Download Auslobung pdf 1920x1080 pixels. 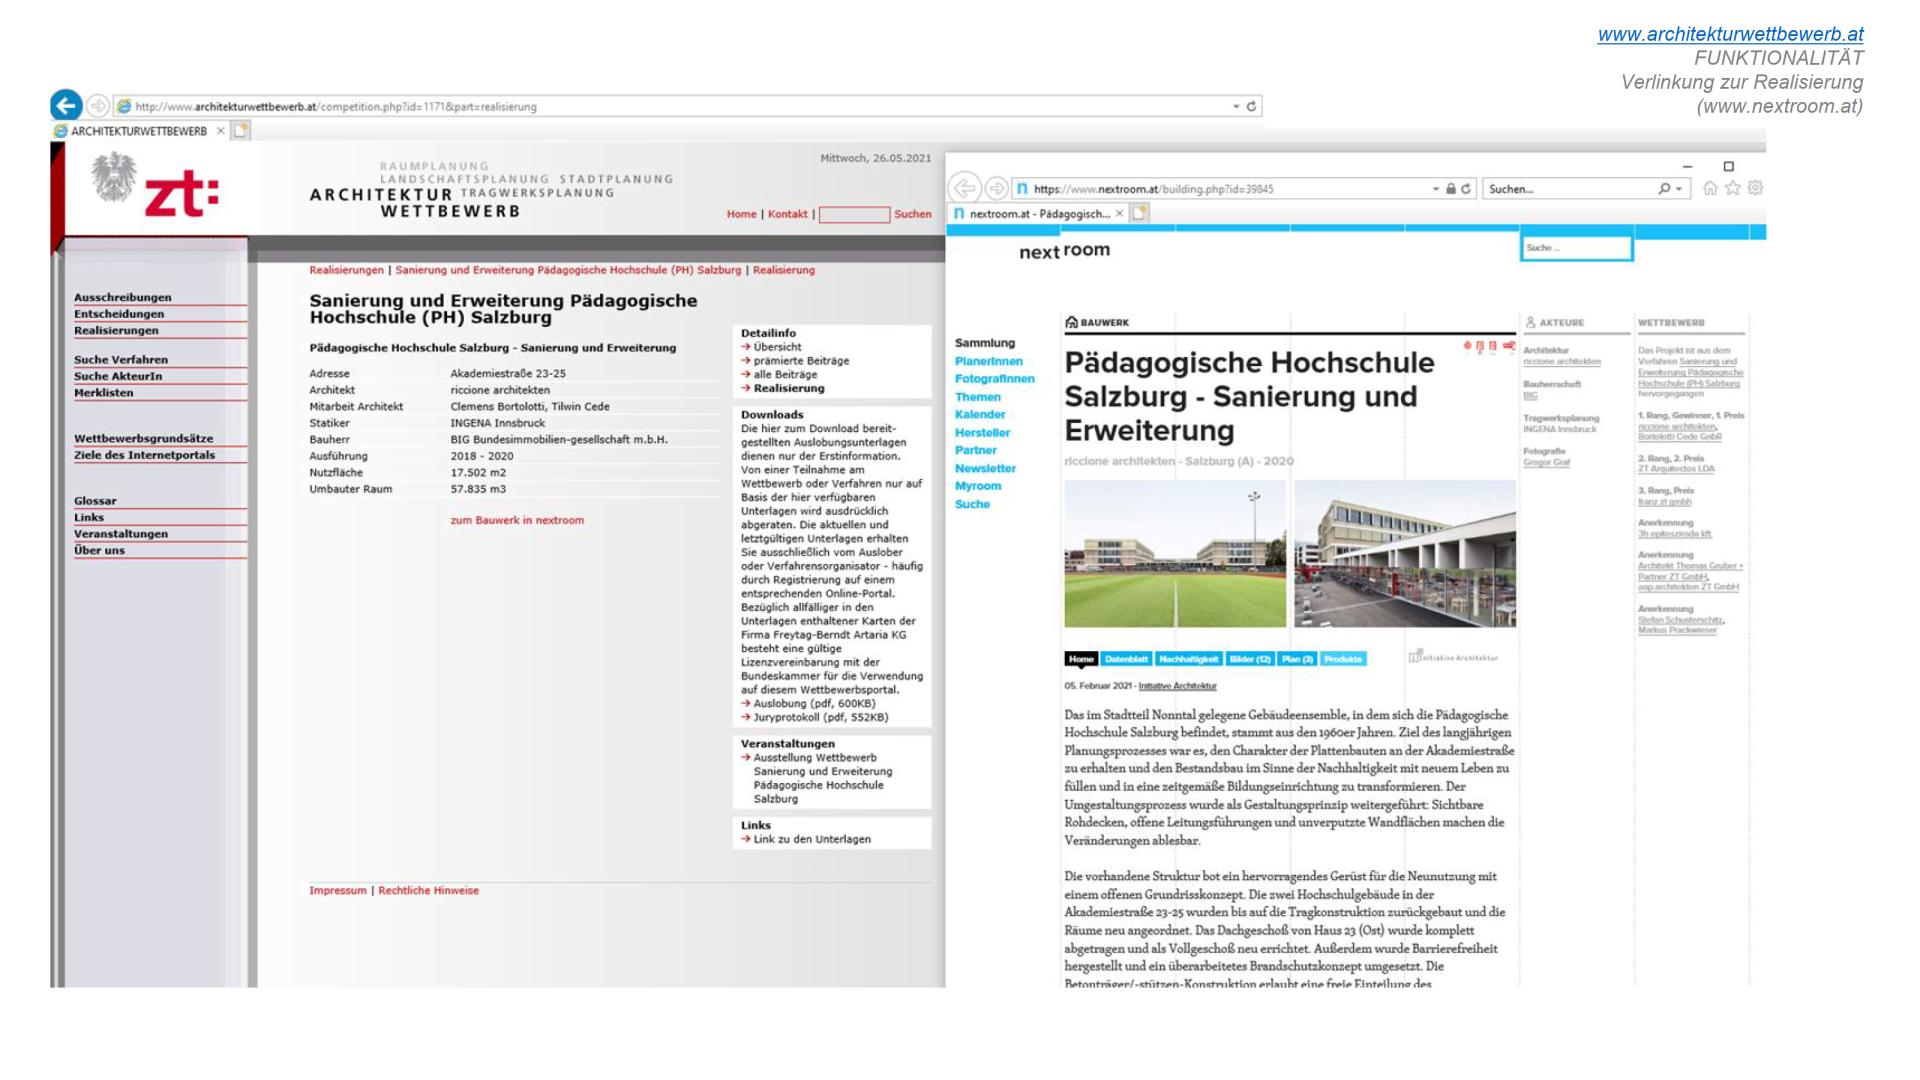[x=813, y=703]
